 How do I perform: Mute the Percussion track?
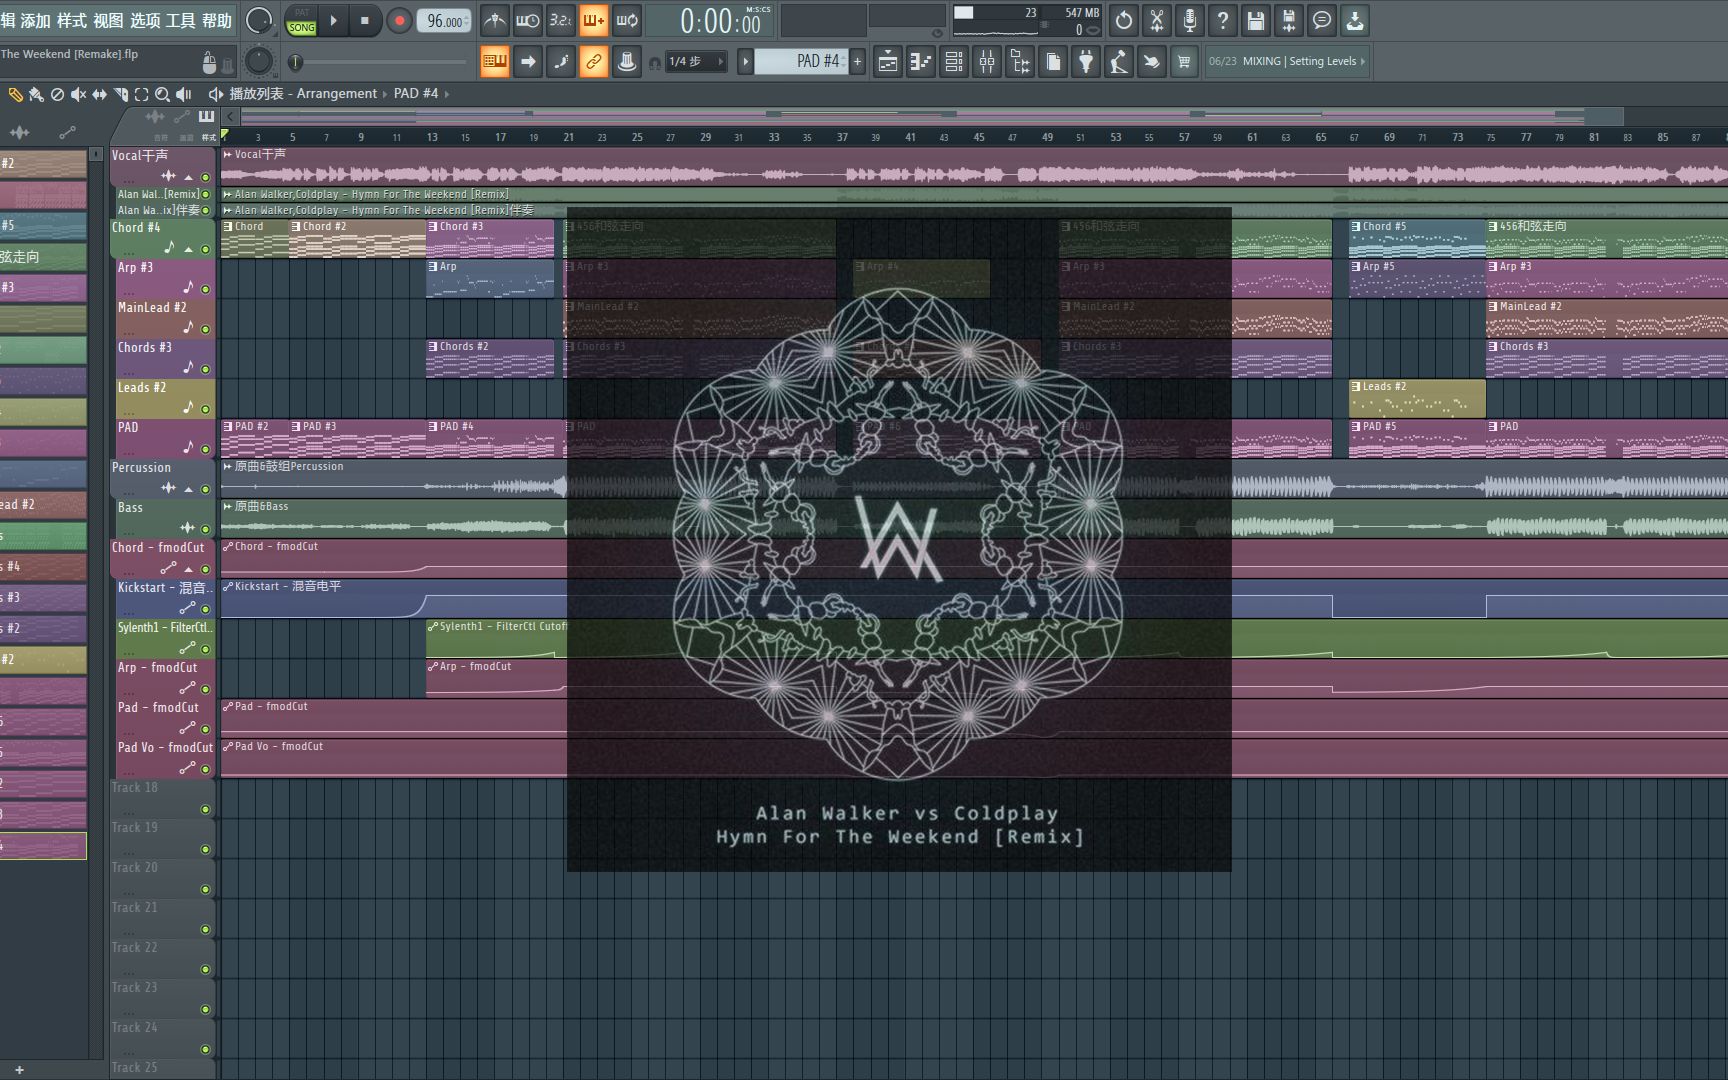coord(205,489)
